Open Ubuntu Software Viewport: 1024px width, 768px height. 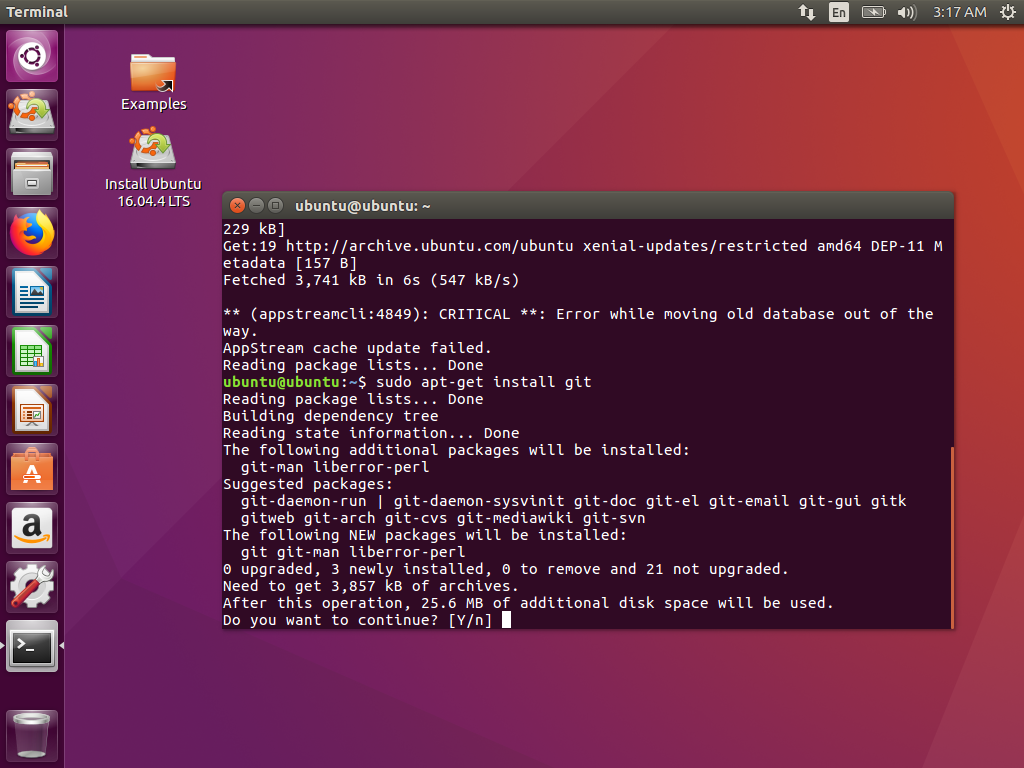[x=31, y=468]
